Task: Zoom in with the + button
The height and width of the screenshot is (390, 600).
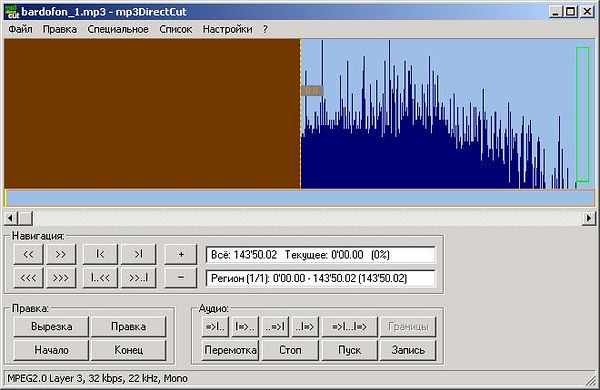Action: click(x=181, y=254)
